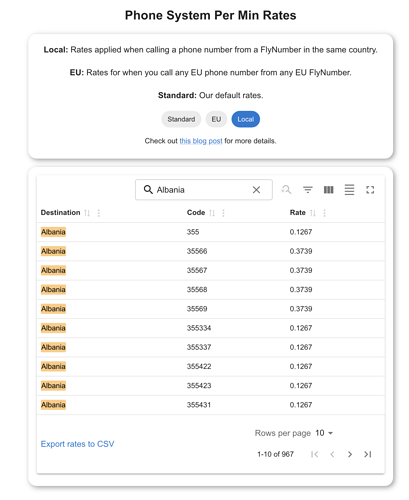Open Code column actions menu
This screenshot has width=409, height=500.
click(x=223, y=213)
